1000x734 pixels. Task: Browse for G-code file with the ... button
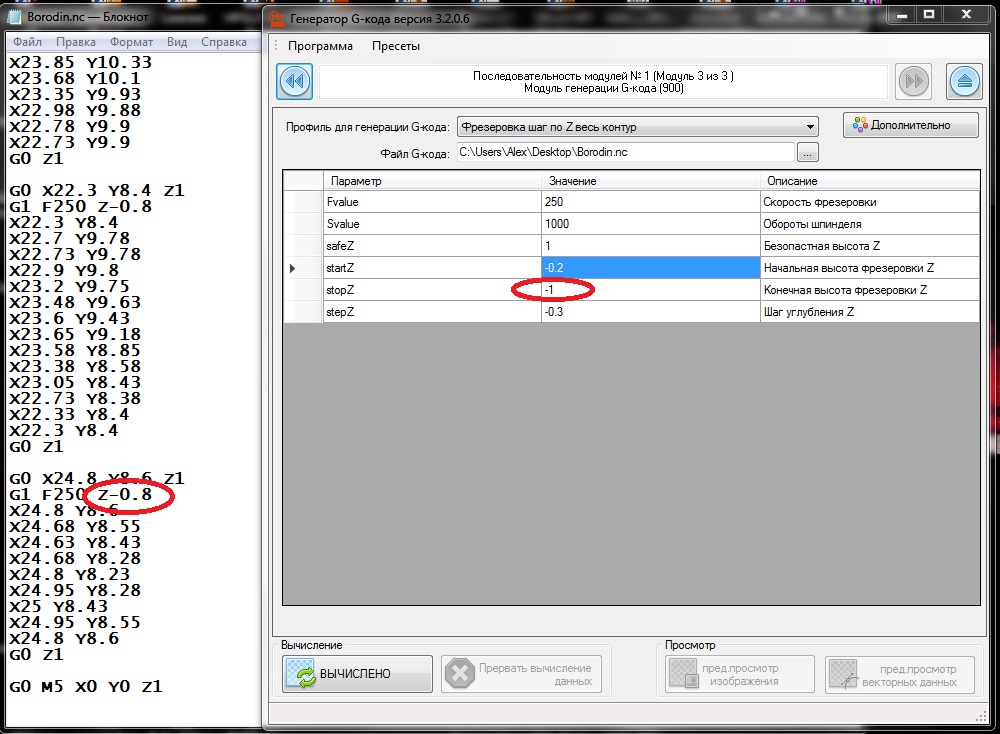pyautogui.click(x=807, y=152)
